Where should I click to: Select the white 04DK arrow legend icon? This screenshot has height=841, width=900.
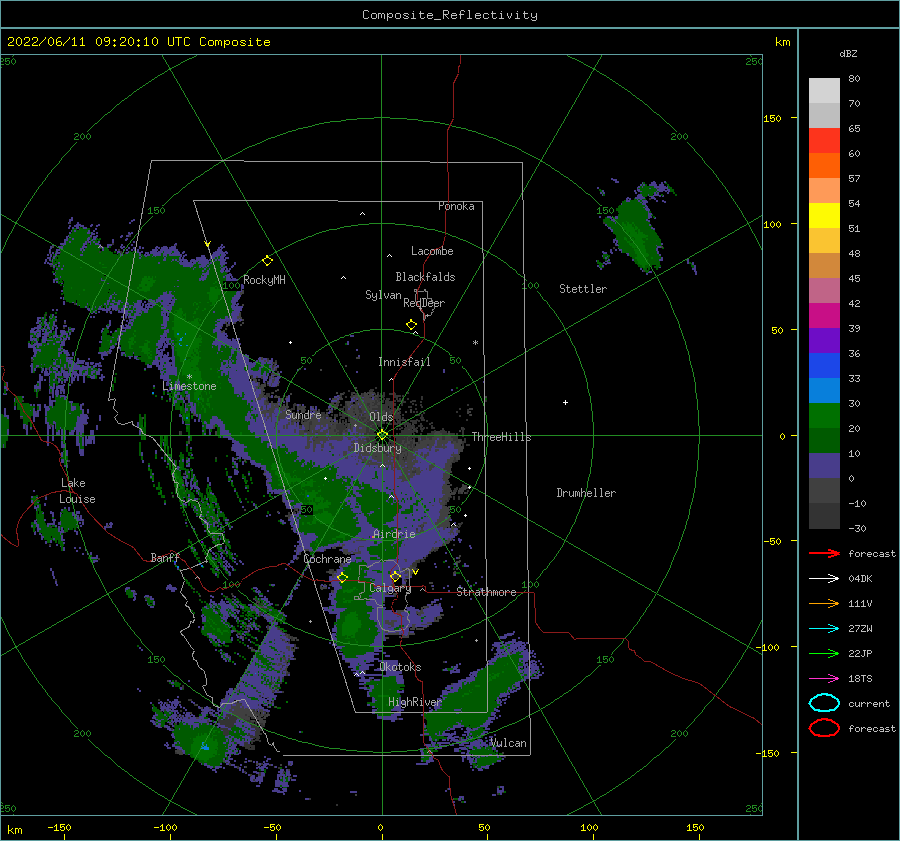(x=824, y=579)
